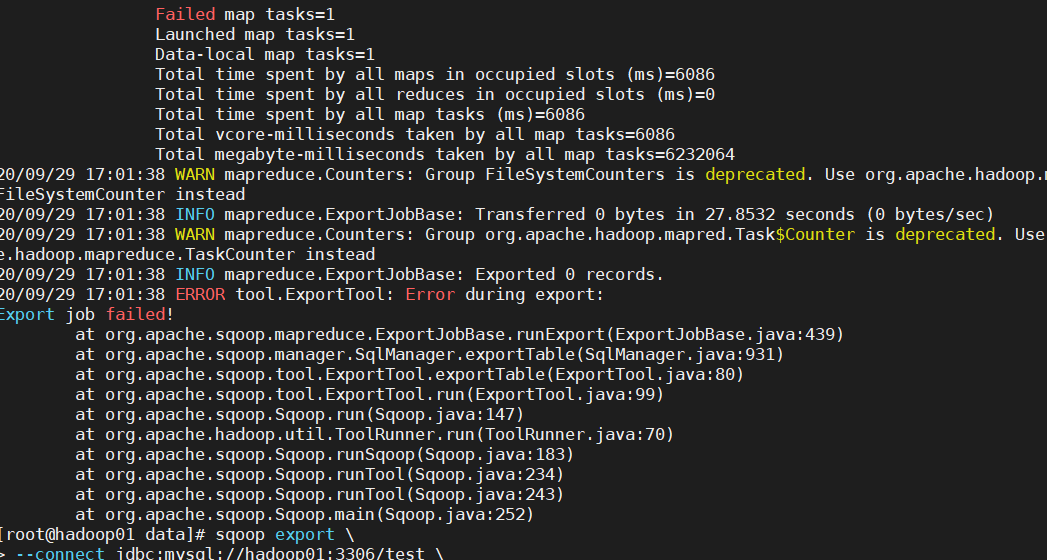Image resolution: width=1047 pixels, height=560 pixels.
Task: Click the Sqoop.main(Sqoop.java:252) line
Action: pos(305,515)
